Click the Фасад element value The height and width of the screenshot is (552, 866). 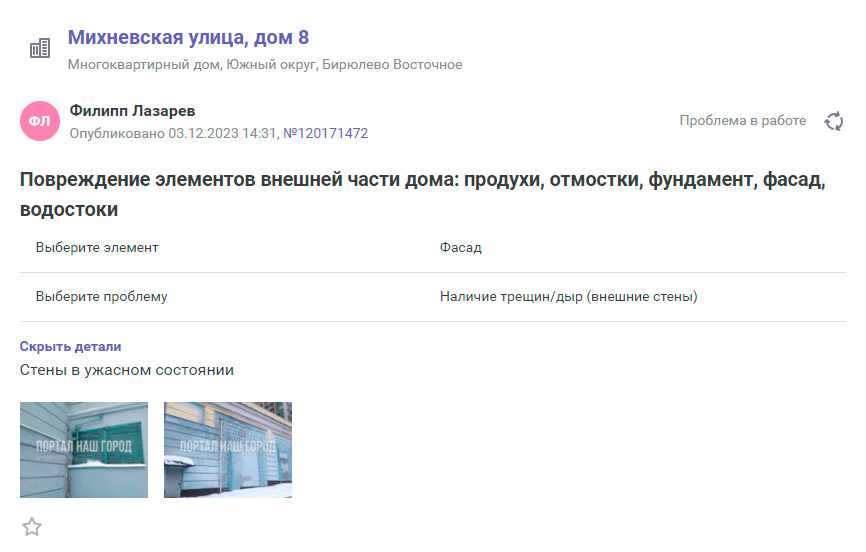(x=460, y=247)
